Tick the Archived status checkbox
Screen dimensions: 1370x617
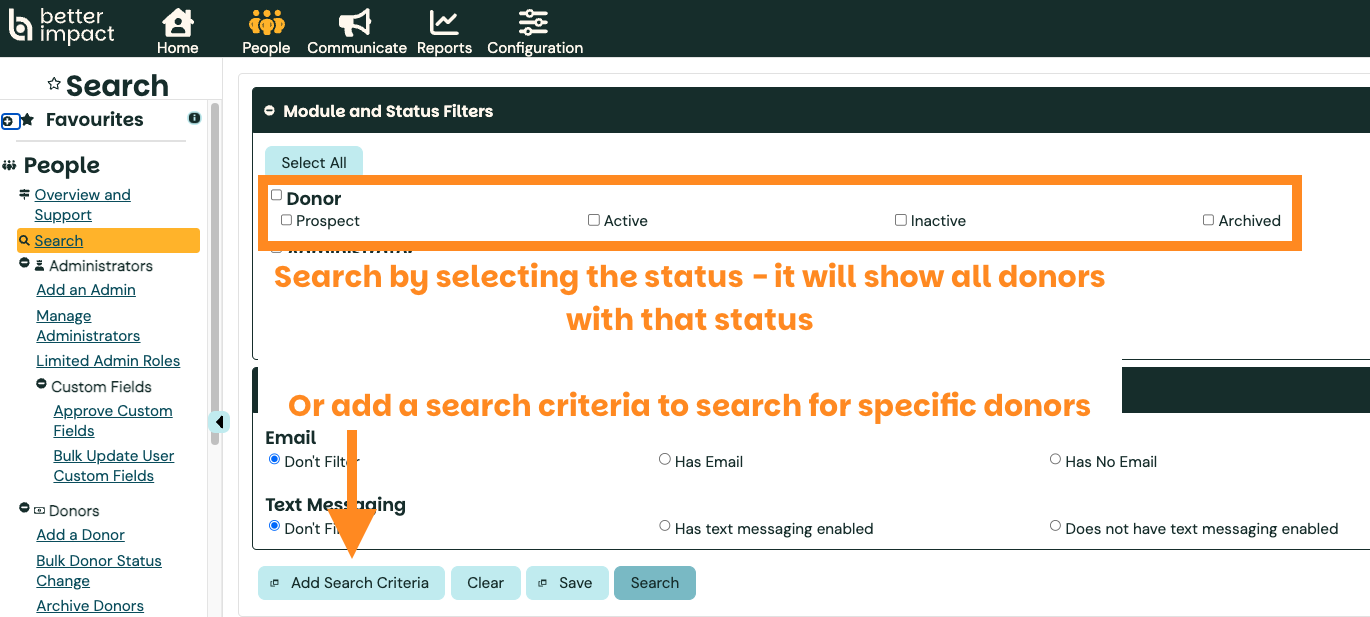pos(1208,220)
